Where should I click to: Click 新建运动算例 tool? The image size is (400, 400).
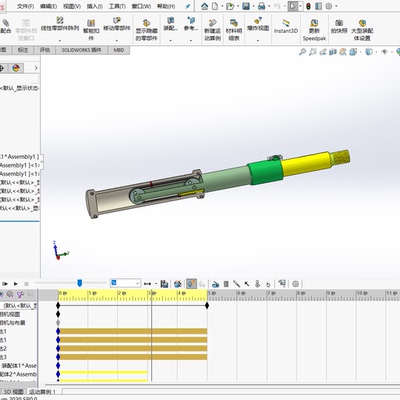[x=212, y=30]
